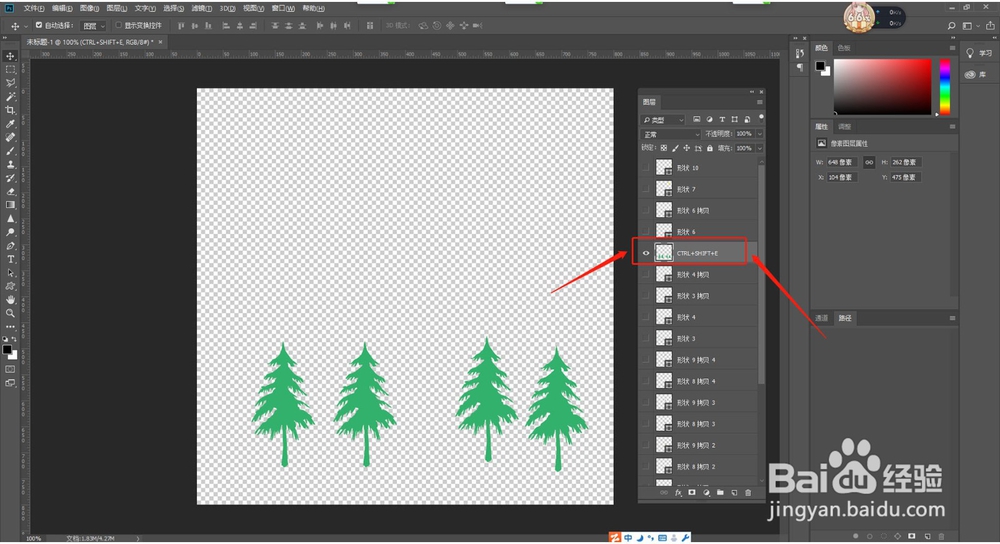Image resolution: width=1000 pixels, height=544 pixels.
Task: Show the 形状 3 layer visibility
Action: [x=646, y=339]
